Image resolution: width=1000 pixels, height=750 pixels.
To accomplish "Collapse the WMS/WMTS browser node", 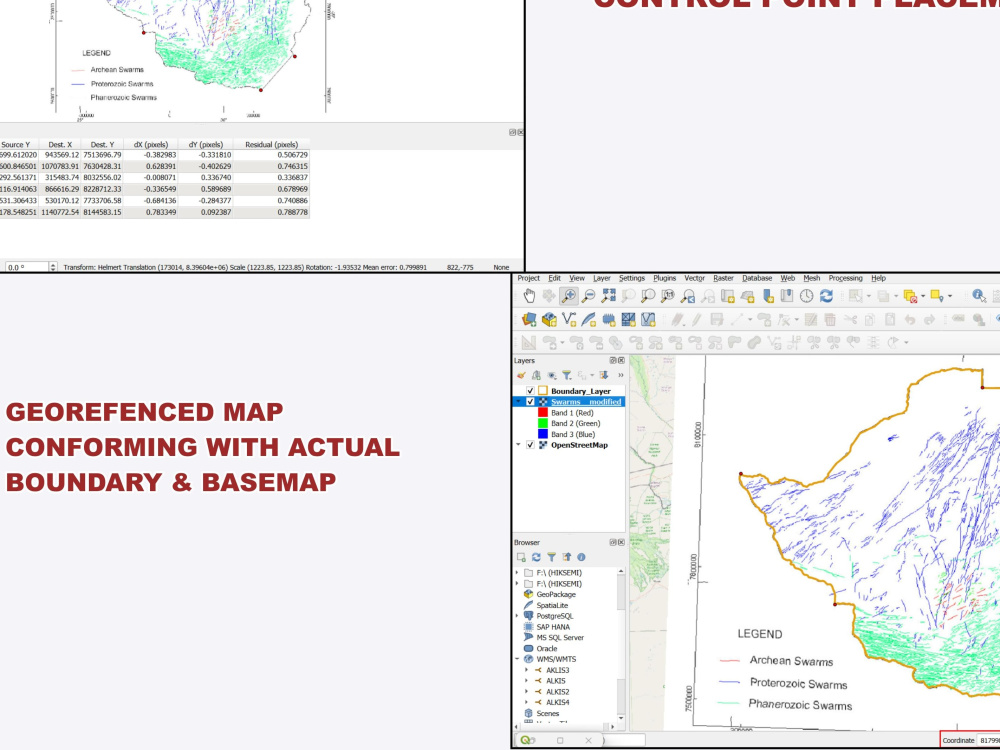I will point(517,659).
